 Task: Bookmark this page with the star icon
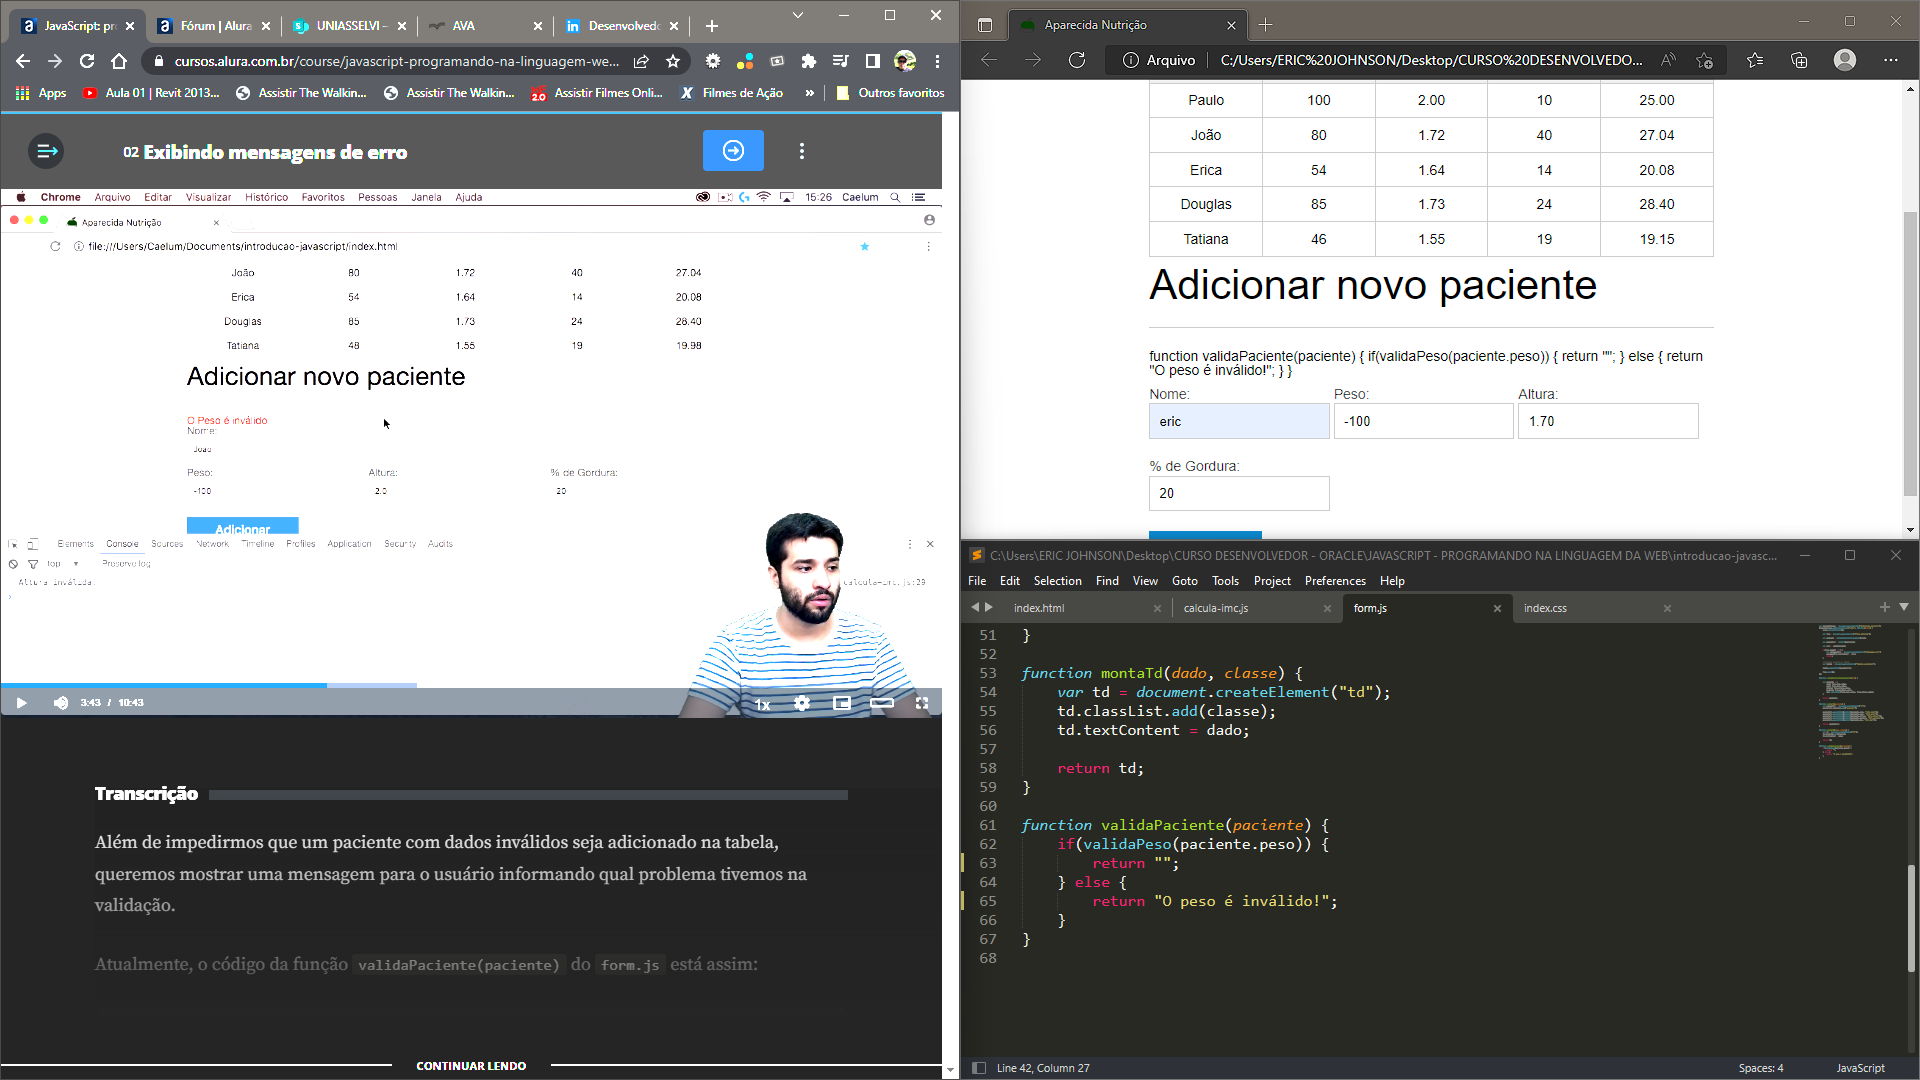(x=673, y=61)
